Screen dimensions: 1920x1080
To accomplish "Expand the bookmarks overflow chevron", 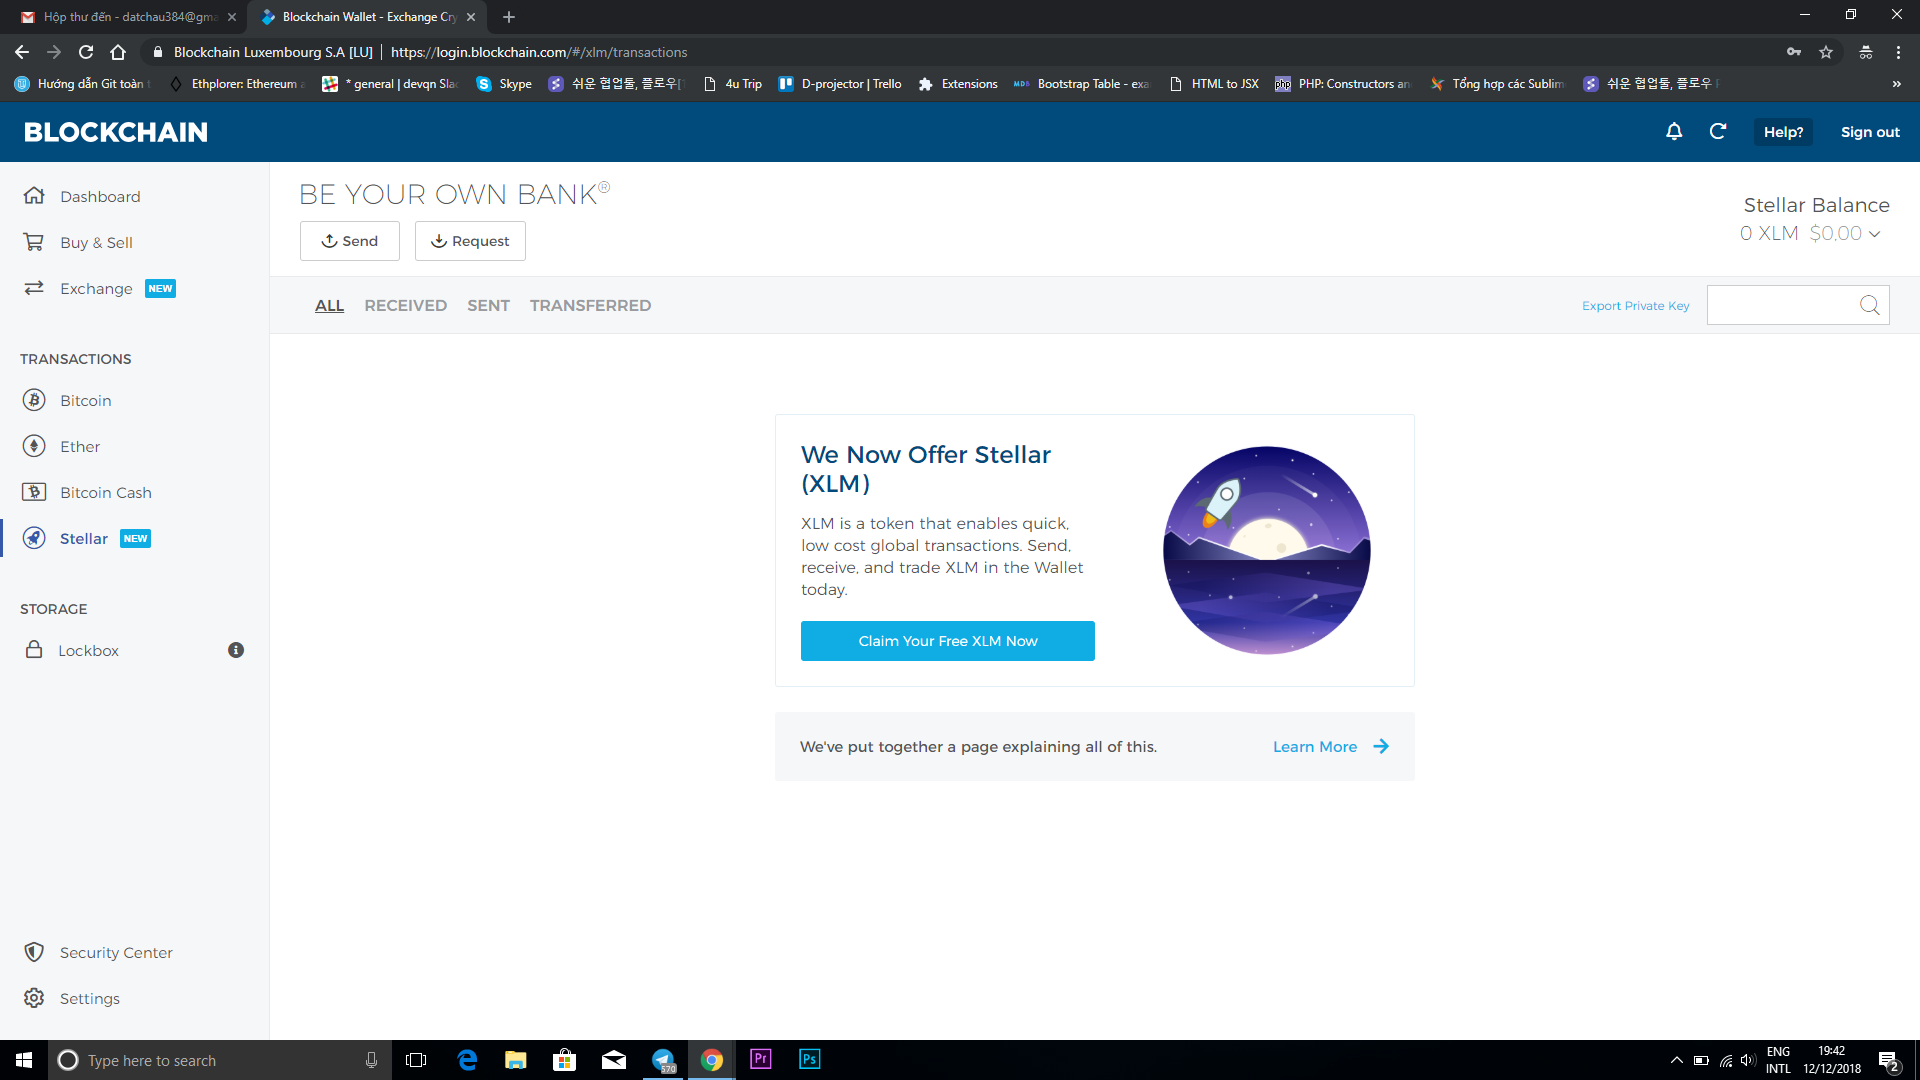I will (x=1896, y=84).
